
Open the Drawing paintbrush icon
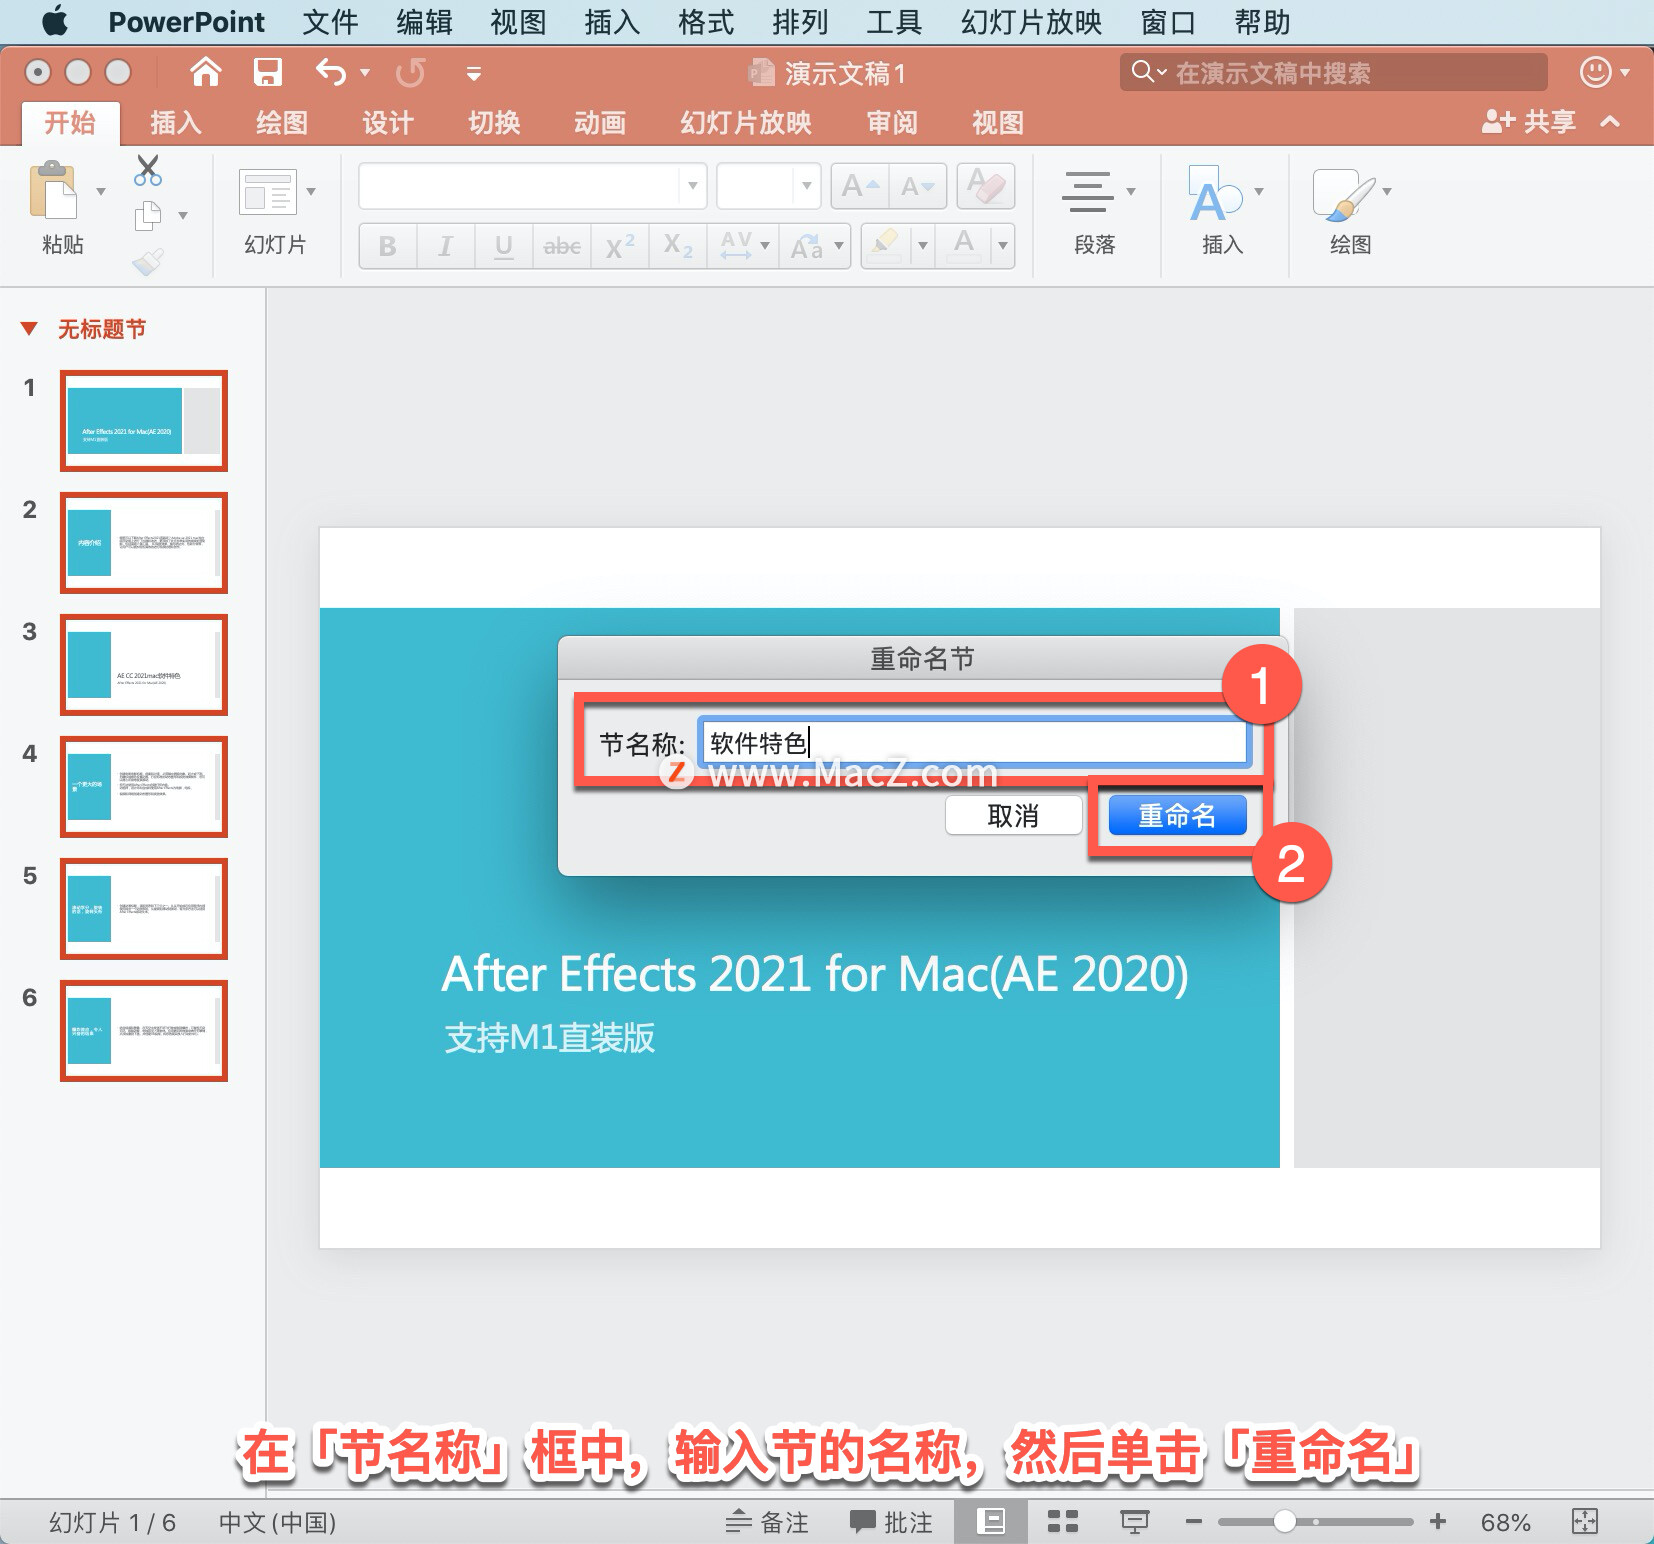coord(1343,193)
